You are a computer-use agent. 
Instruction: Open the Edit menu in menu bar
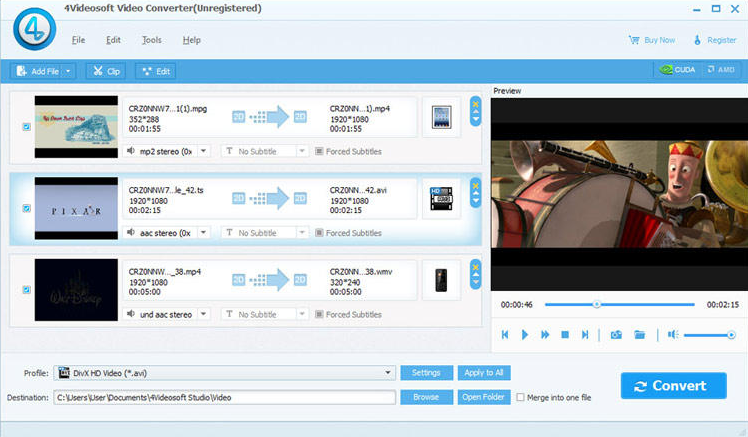pyautogui.click(x=113, y=40)
